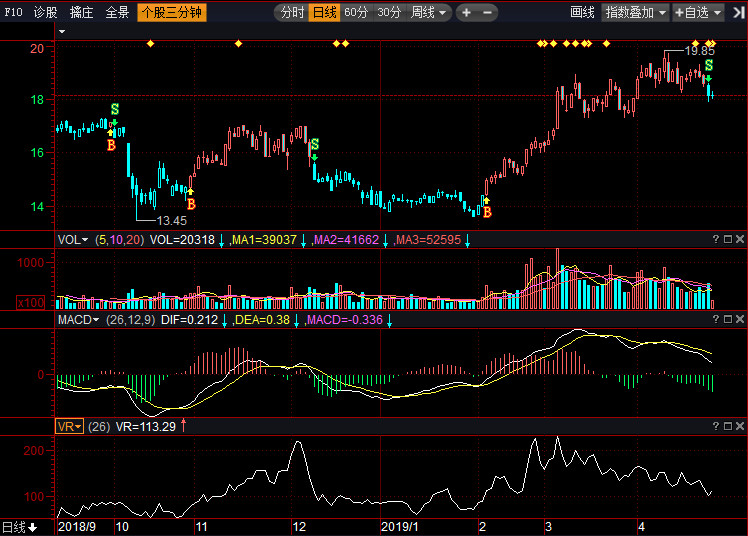The image size is (748, 536).
Task: Click the first yellow diamond event marker
Action: coord(150,43)
